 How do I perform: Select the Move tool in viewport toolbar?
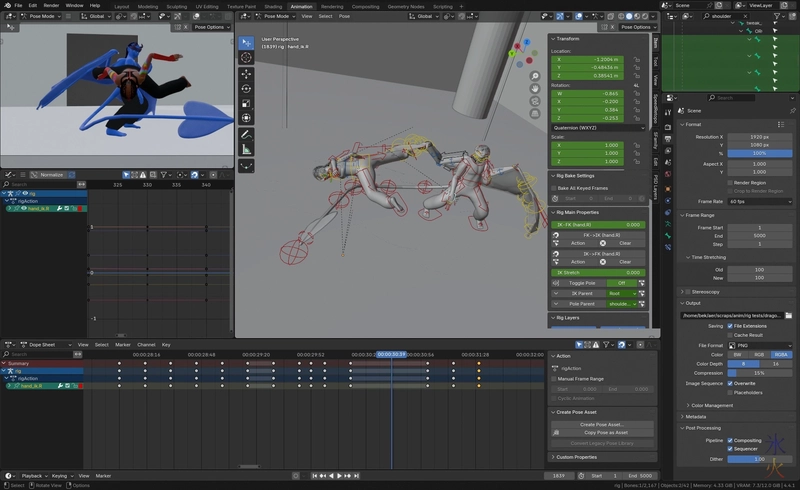pyautogui.click(x=246, y=73)
